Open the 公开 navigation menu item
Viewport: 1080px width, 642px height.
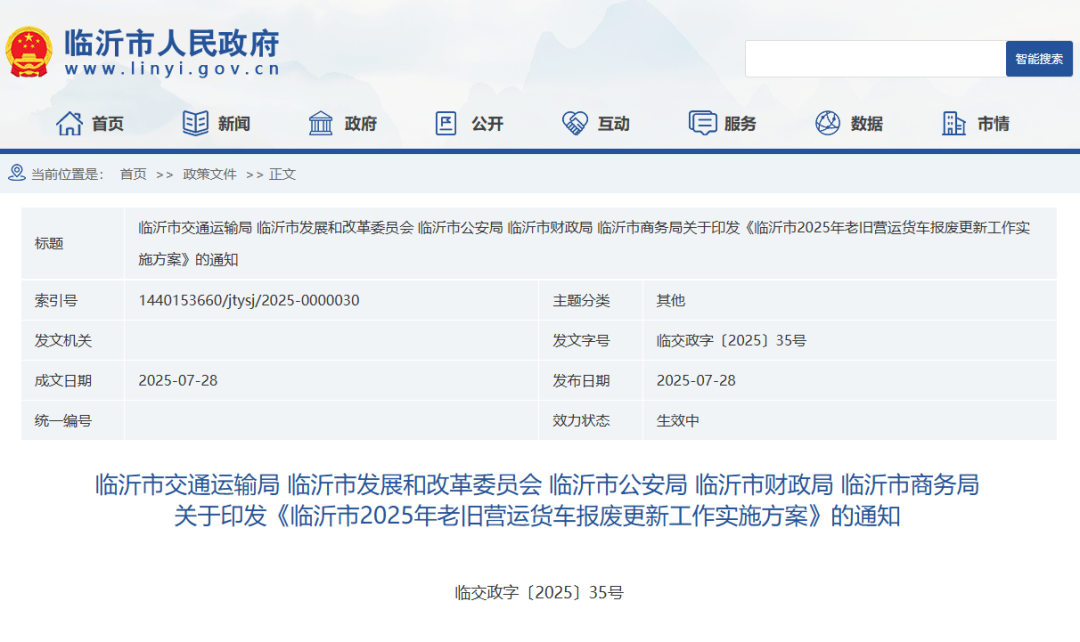(x=488, y=124)
